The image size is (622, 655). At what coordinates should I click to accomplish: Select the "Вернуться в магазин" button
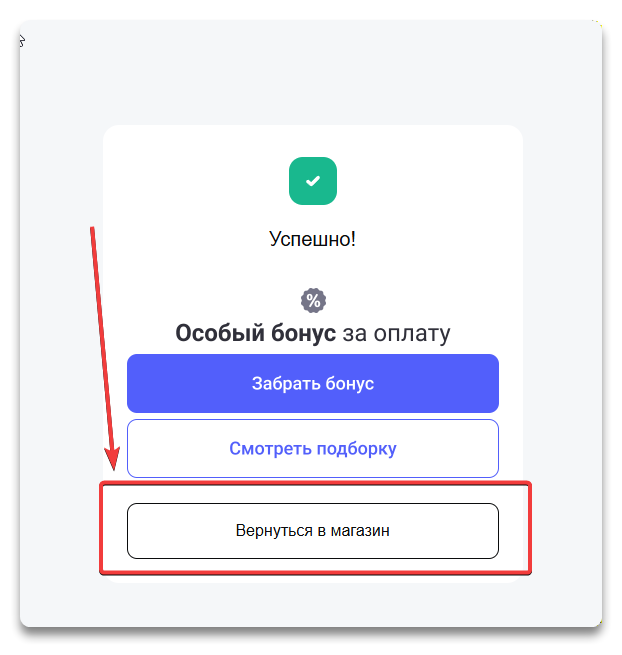[x=312, y=530]
